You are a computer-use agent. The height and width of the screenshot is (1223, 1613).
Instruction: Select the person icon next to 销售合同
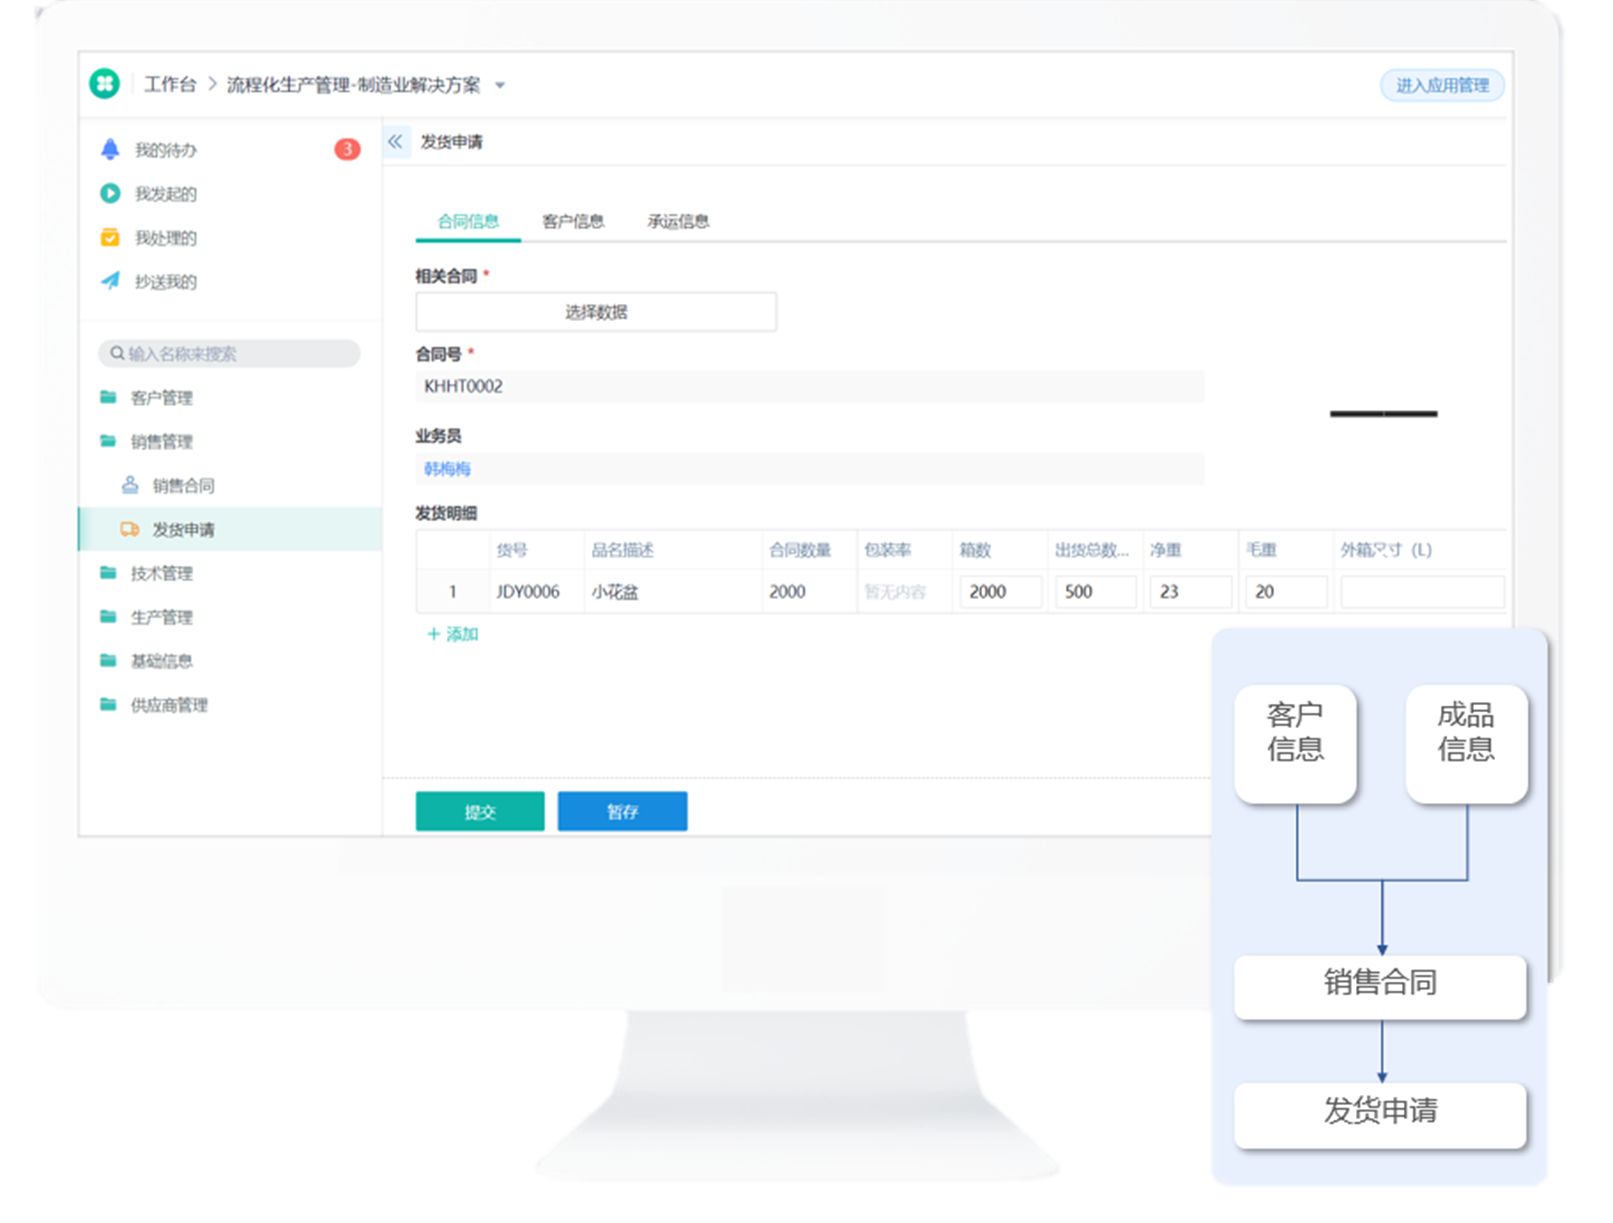129,485
